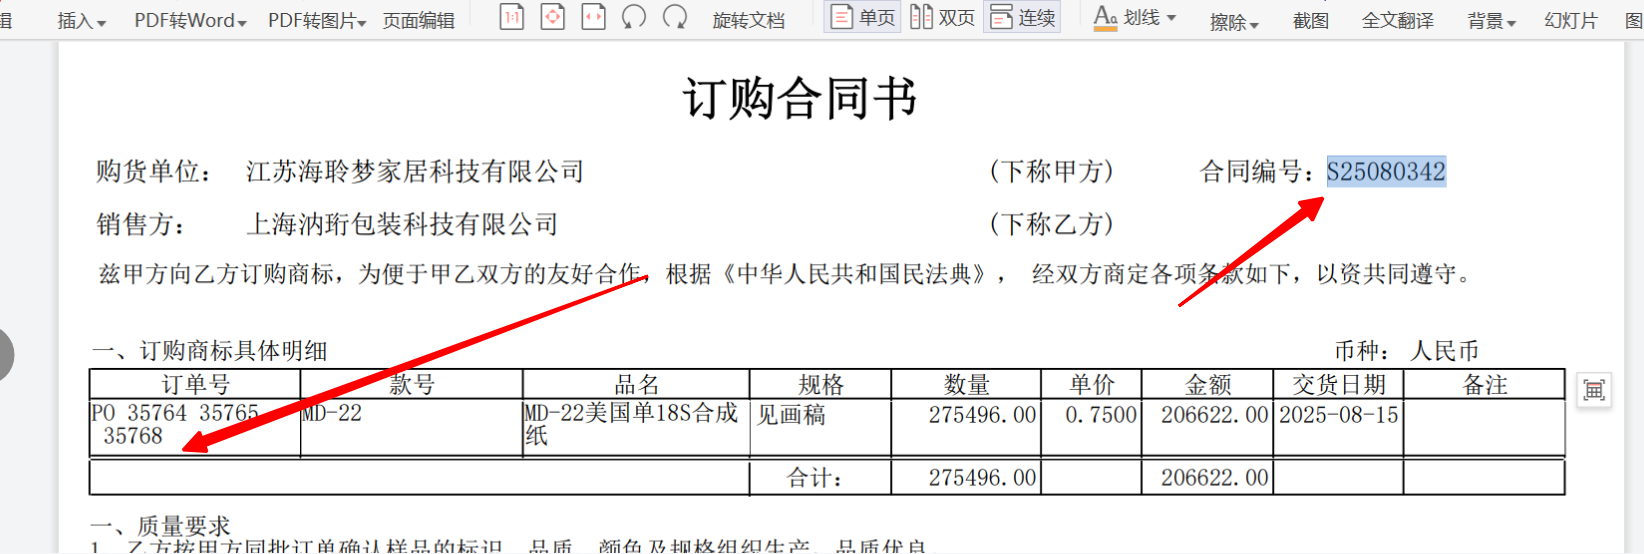This screenshot has height=554, width=1644.
Task: Toggle continuous 连续 scrolling mode
Action: [x=1023, y=18]
